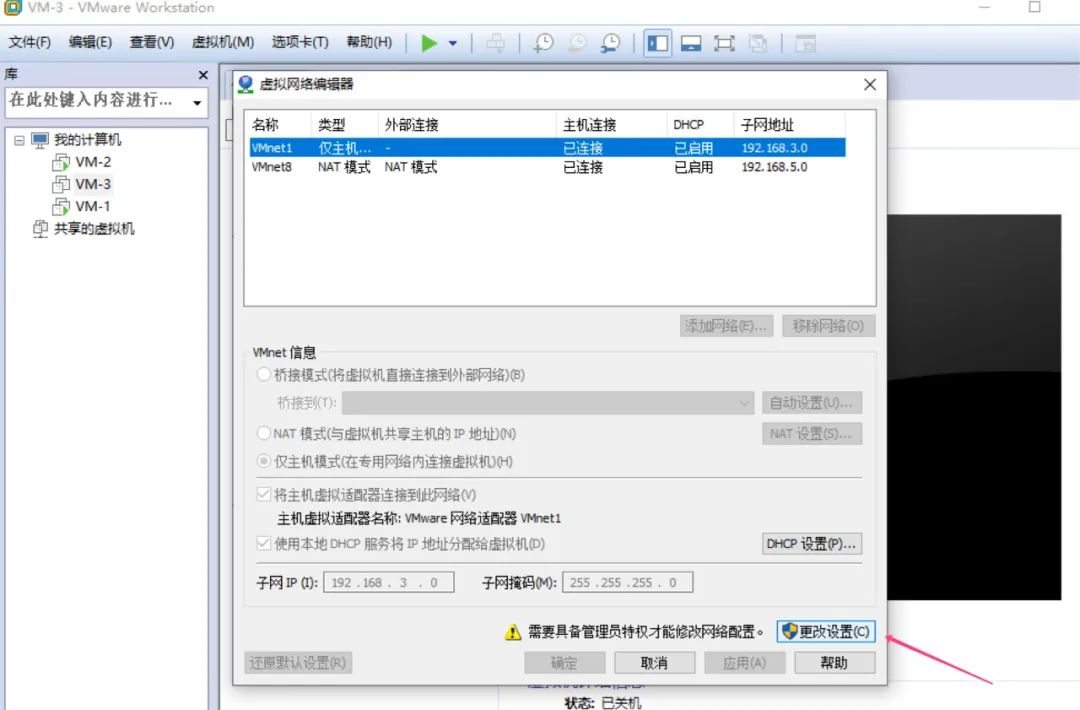The image size is (1080, 710).
Task: Open the power options dropdown arrow
Action: tap(453, 43)
